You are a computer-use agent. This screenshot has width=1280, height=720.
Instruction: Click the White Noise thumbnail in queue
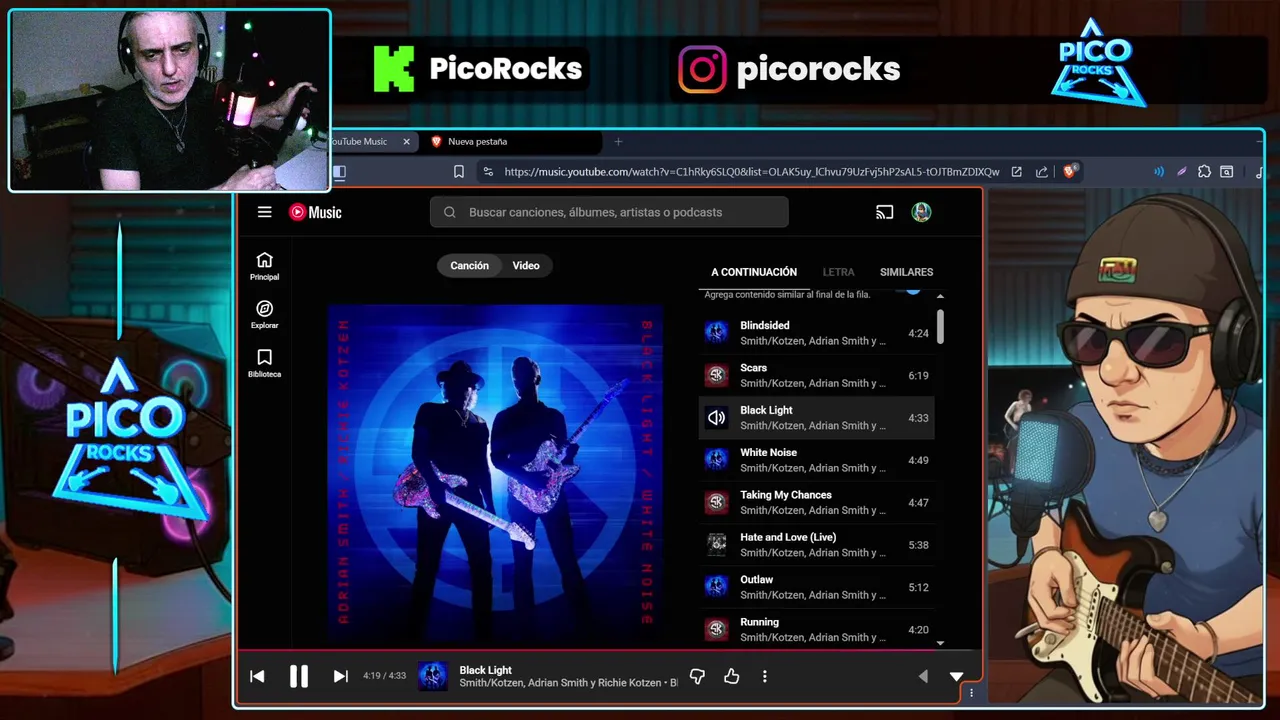click(x=716, y=460)
